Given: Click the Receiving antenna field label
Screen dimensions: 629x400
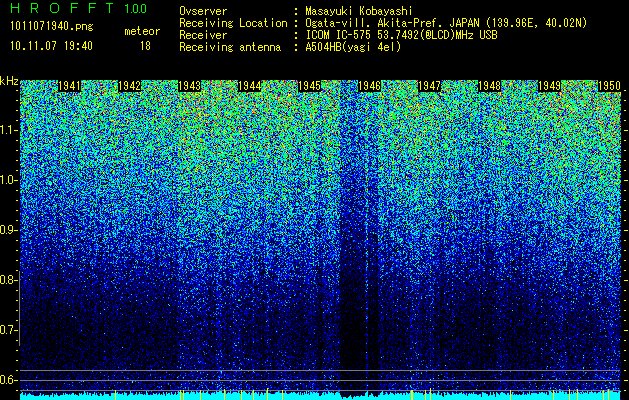Looking at the screenshot, I should pos(230,47).
